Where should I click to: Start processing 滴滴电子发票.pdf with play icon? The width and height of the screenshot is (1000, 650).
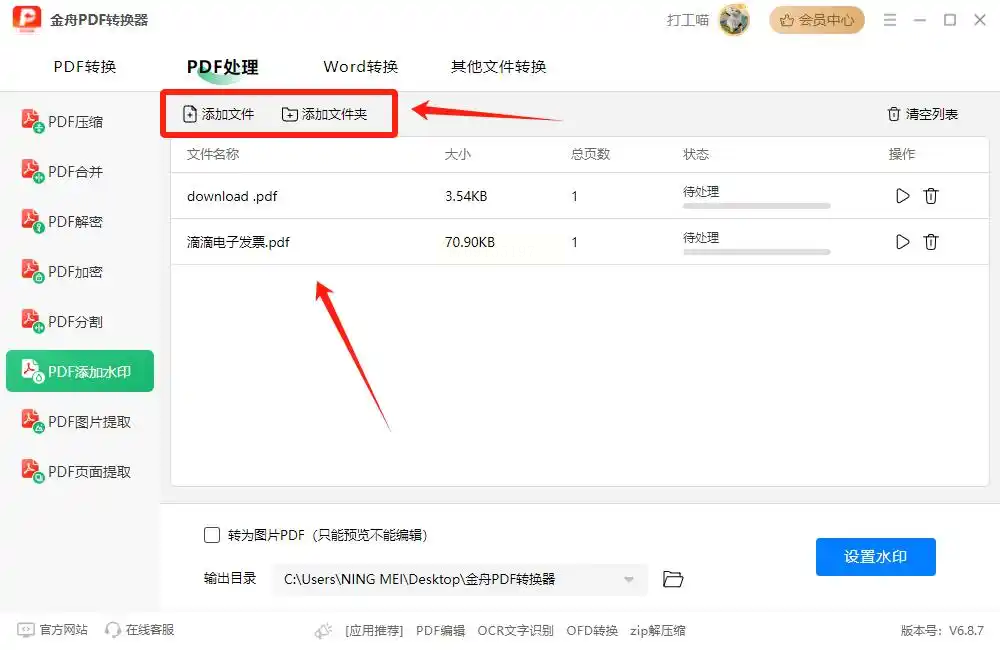coord(902,242)
